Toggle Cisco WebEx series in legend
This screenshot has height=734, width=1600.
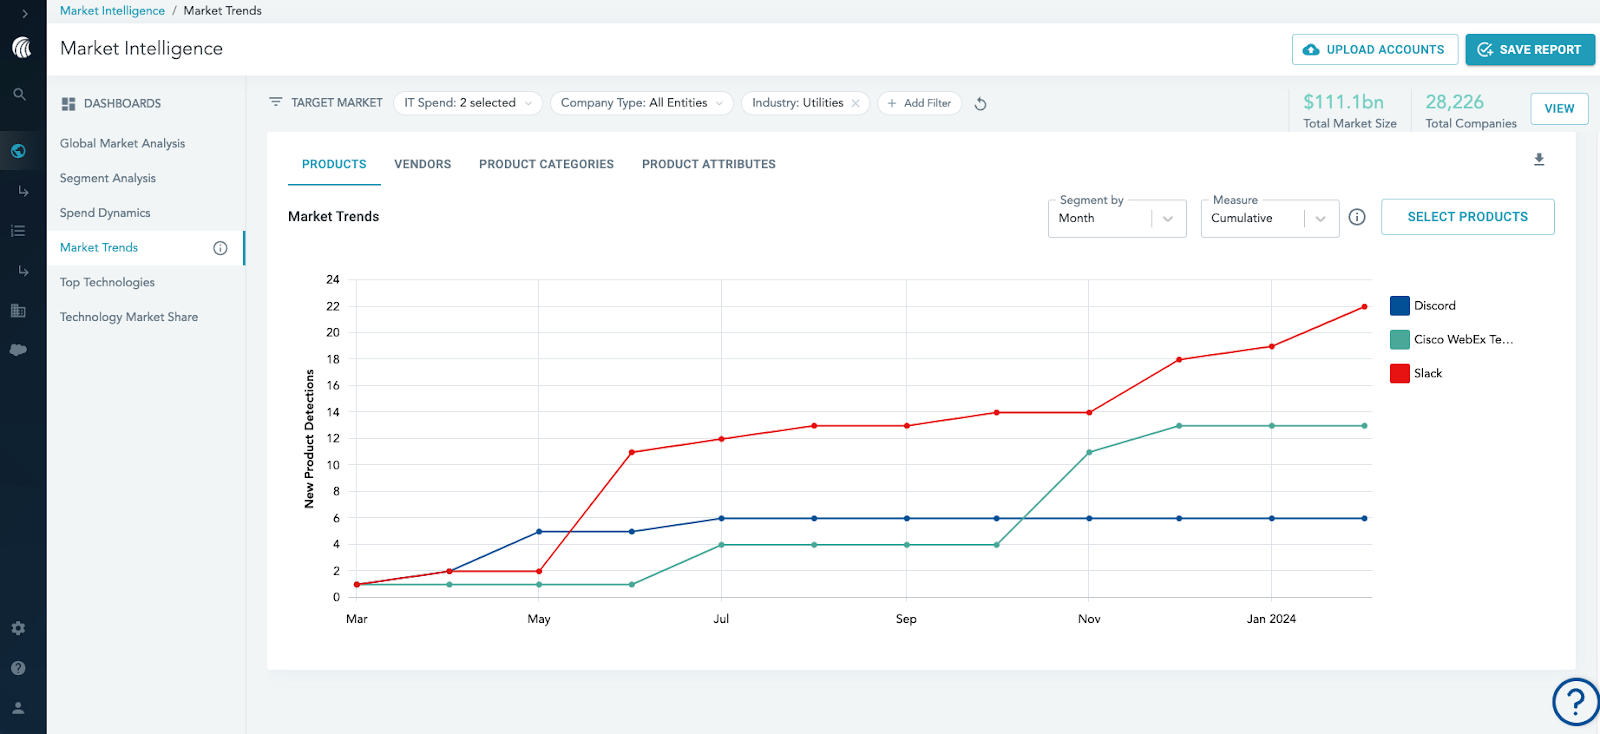click(x=1400, y=340)
